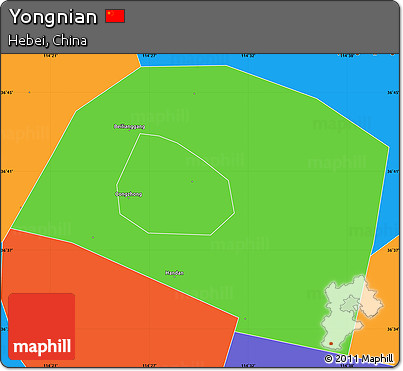
Task: Click the Handan city label
Action: 174,273
